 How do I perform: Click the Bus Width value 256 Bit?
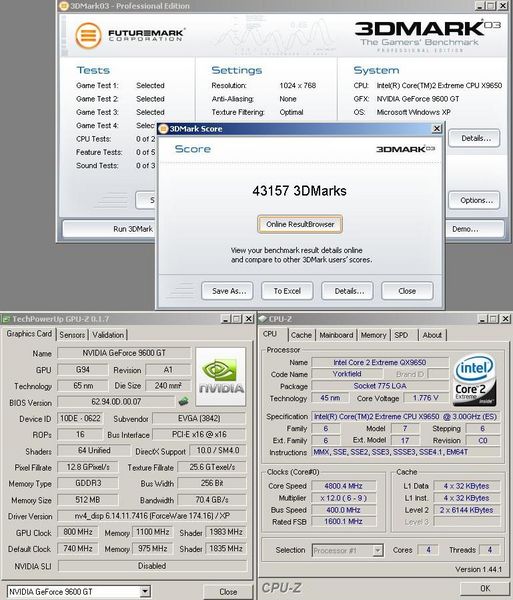pyautogui.click(x=212, y=483)
